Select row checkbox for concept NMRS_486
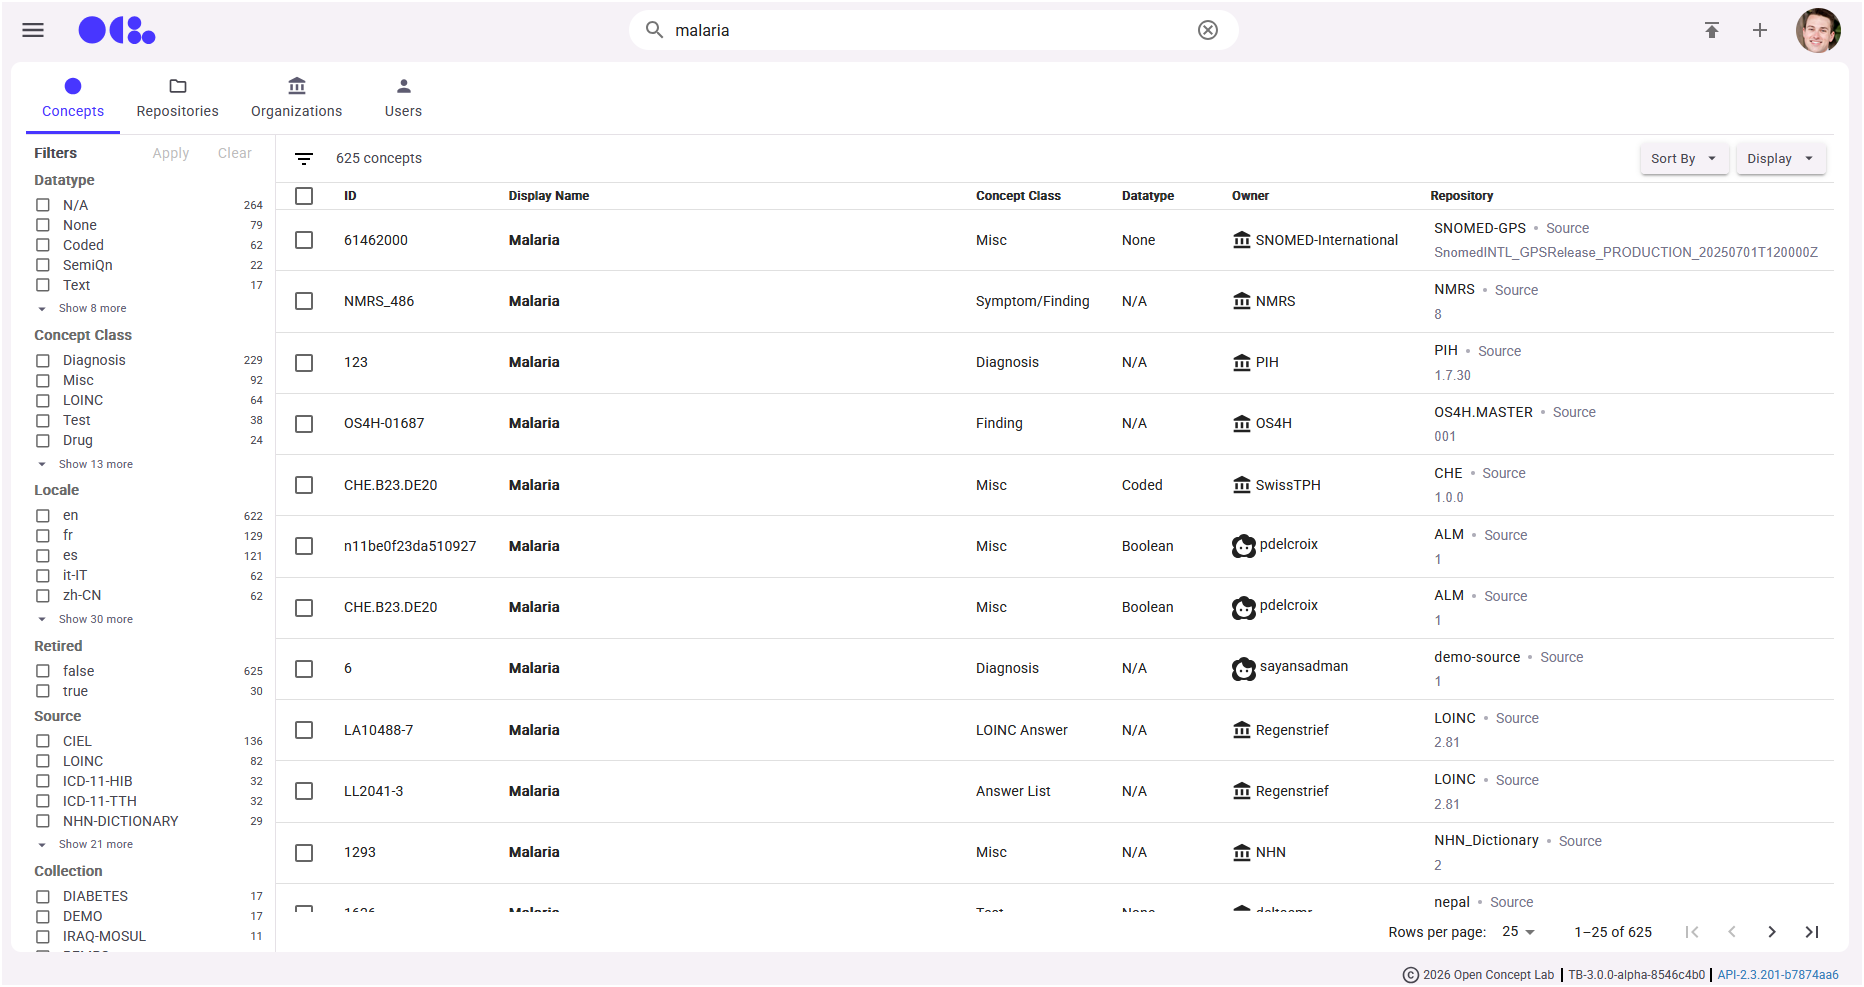This screenshot has width=1864, height=987. tap(304, 301)
